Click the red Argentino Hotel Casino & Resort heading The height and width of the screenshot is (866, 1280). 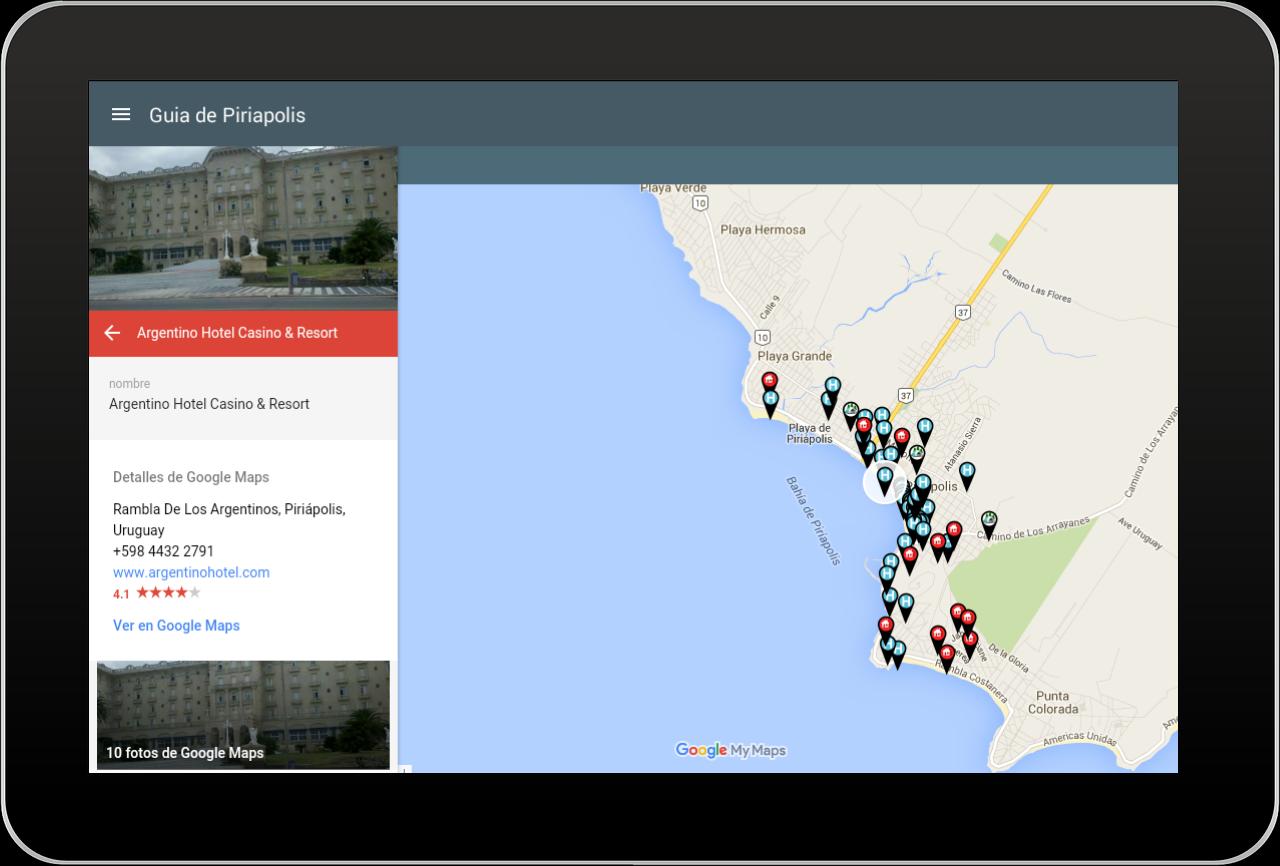tap(237, 333)
